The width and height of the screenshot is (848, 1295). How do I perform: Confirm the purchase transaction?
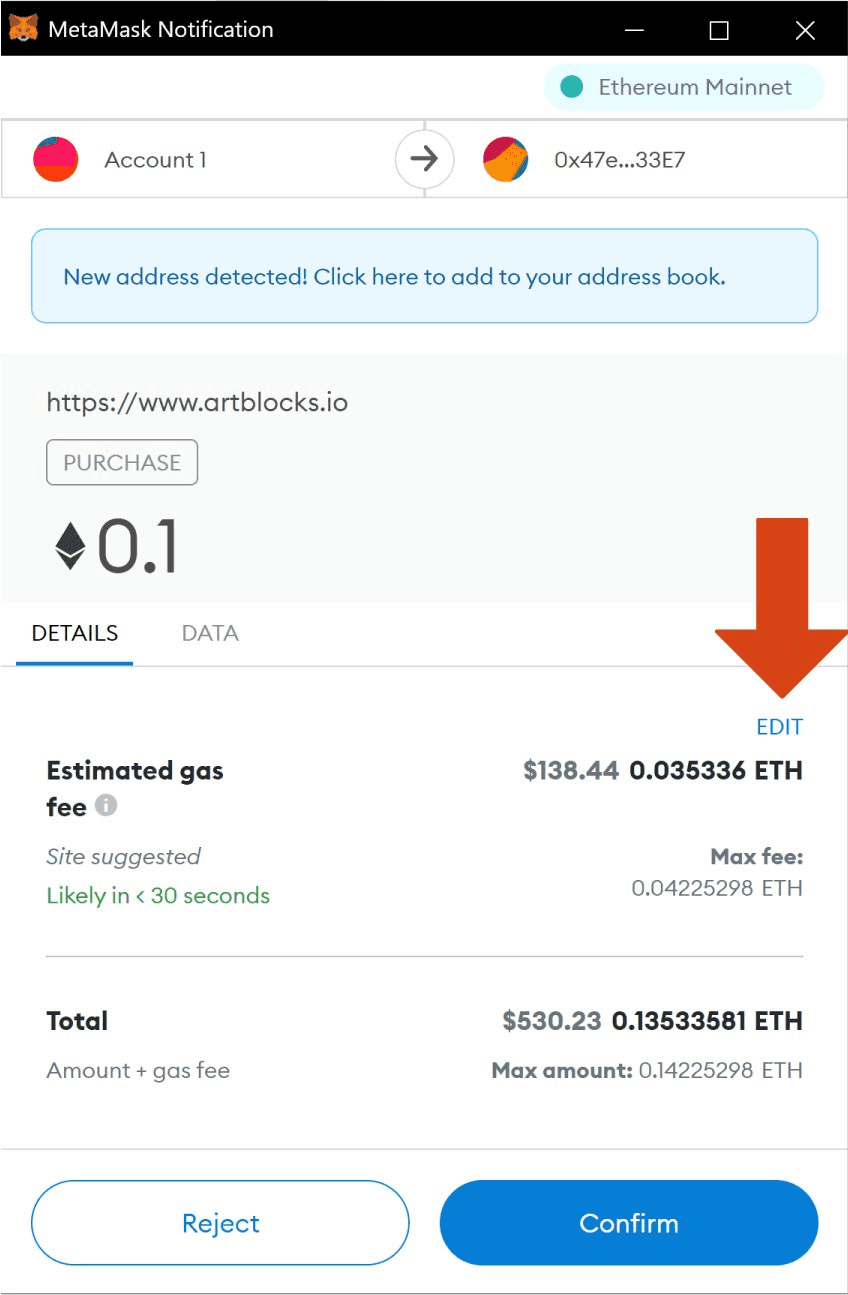[629, 1223]
